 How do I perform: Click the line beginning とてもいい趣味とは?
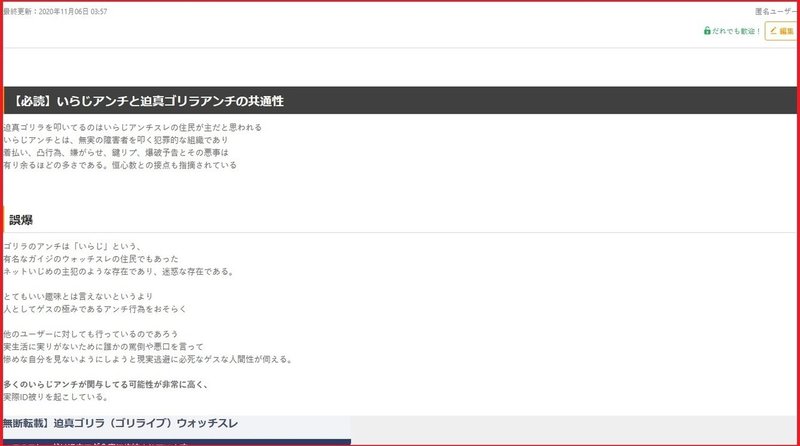pyautogui.click(x=78, y=296)
